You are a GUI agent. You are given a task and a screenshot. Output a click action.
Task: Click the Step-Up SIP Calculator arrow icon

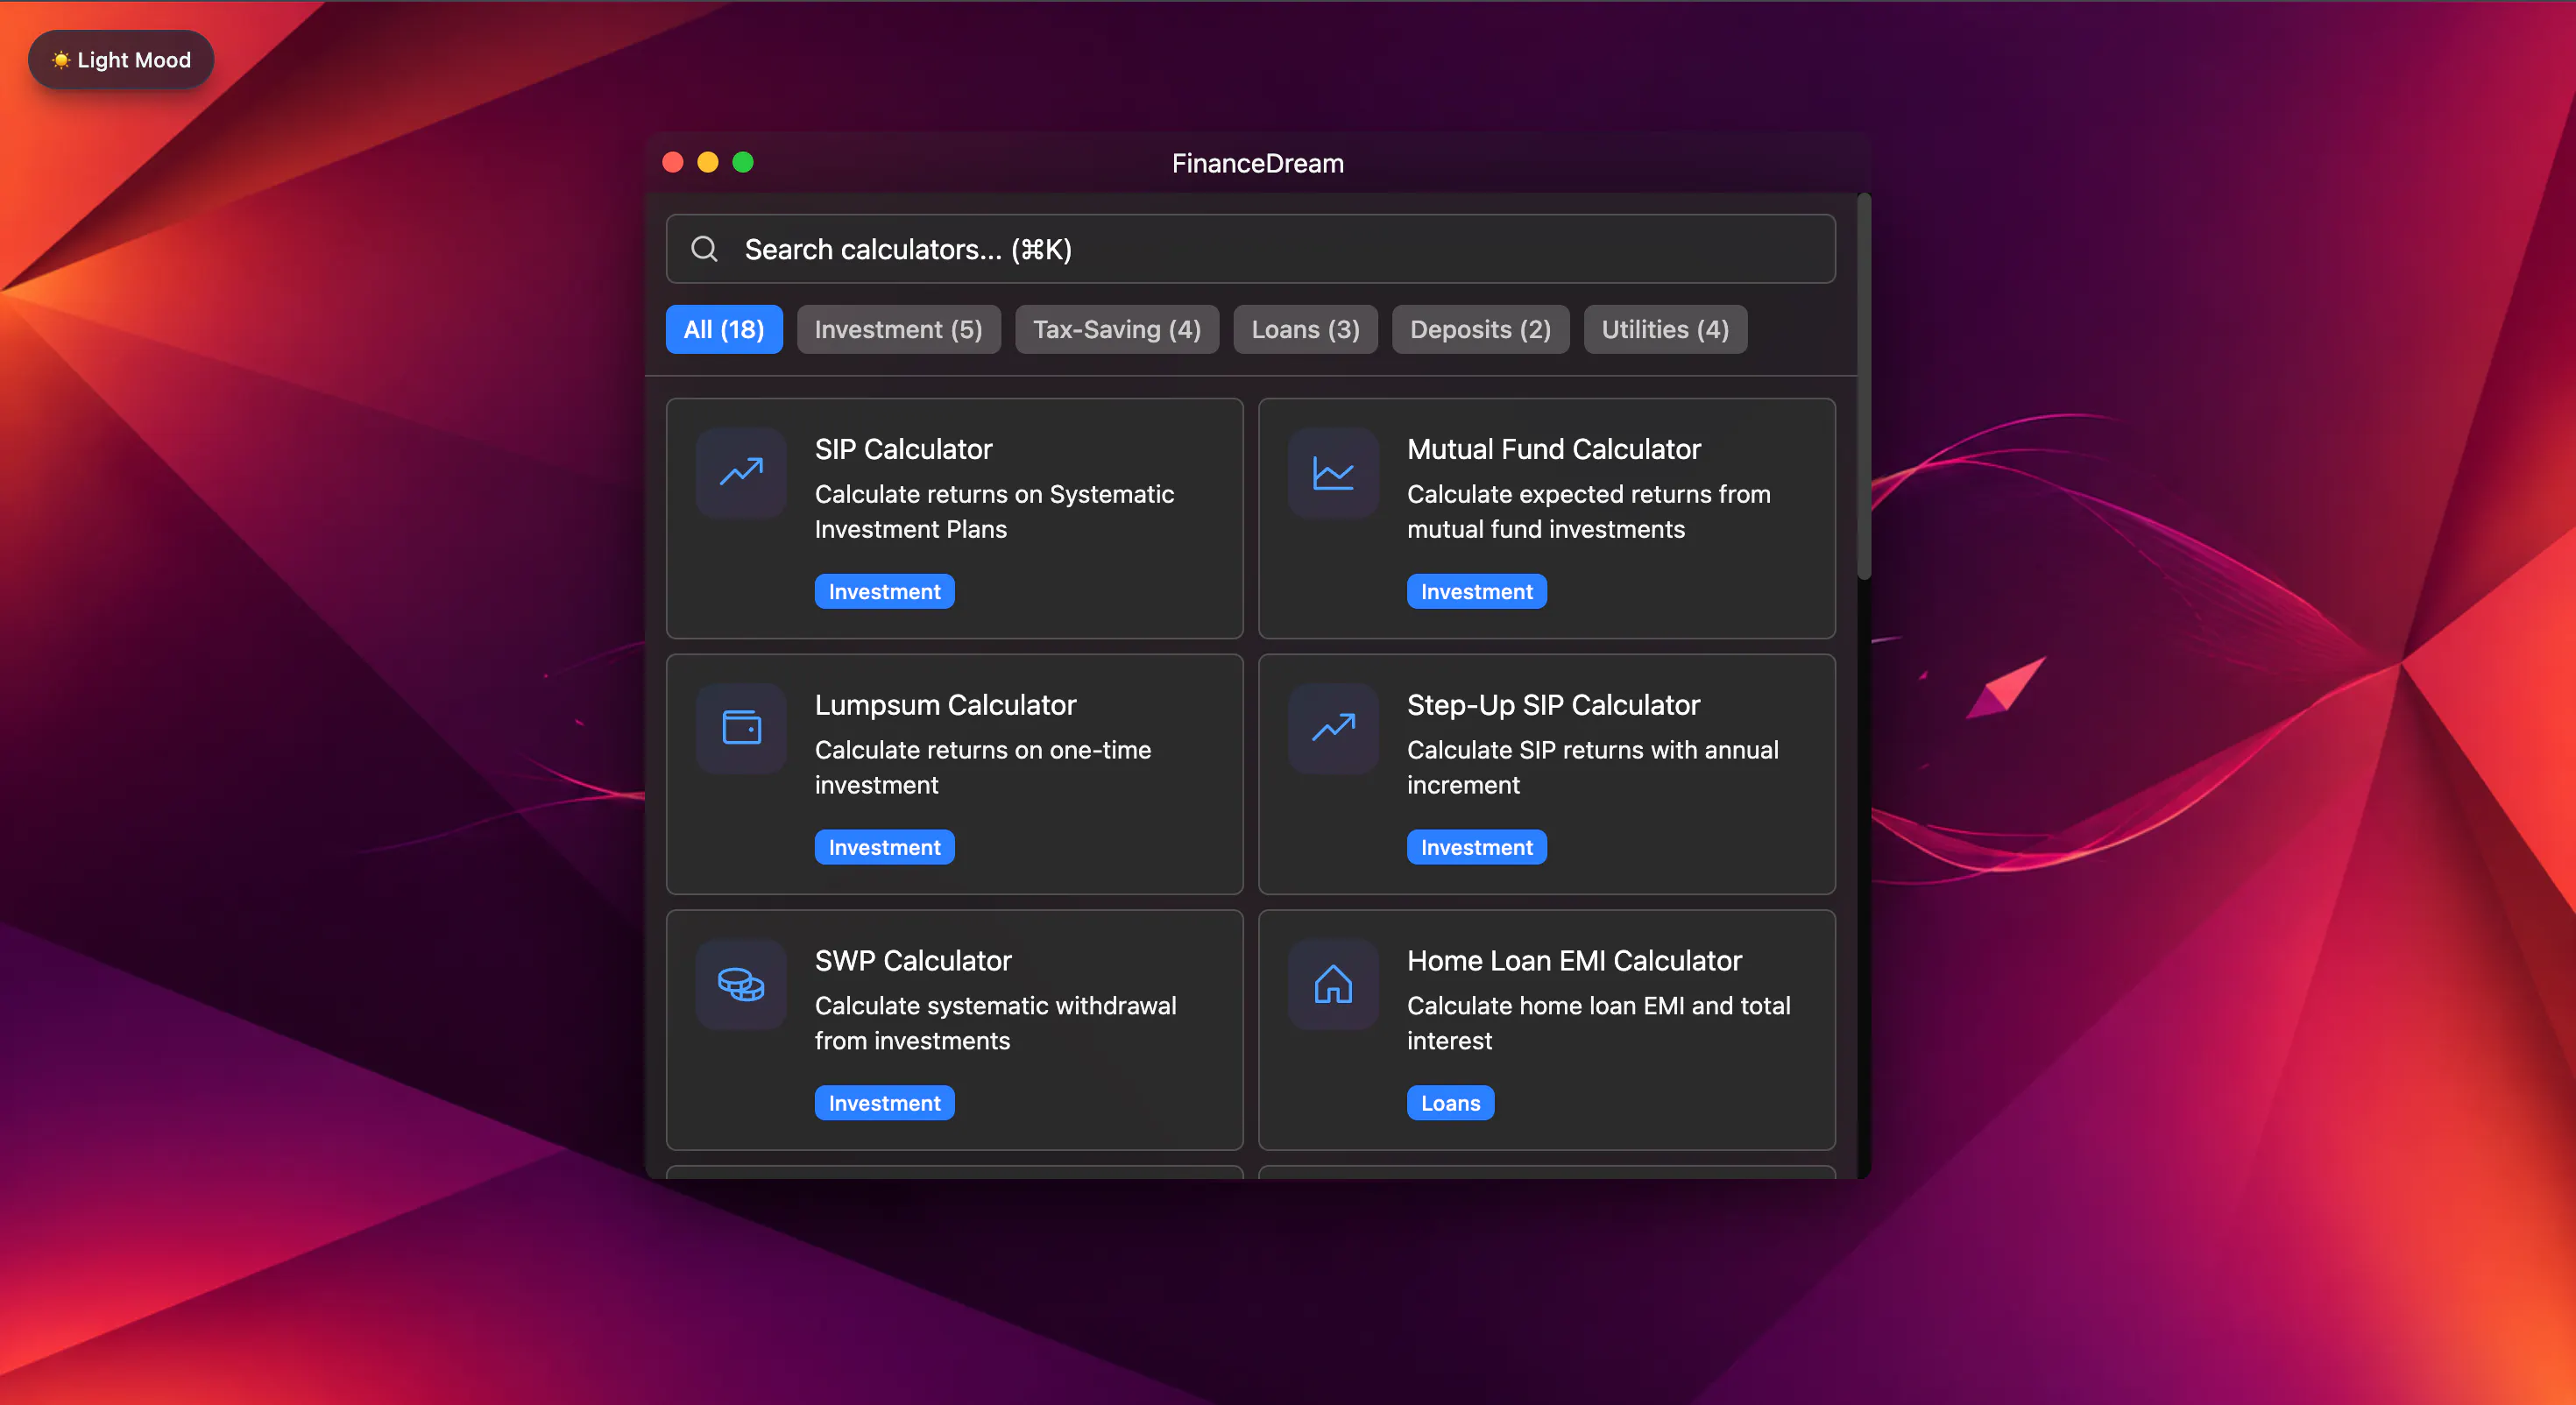[x=1333, y=728]
